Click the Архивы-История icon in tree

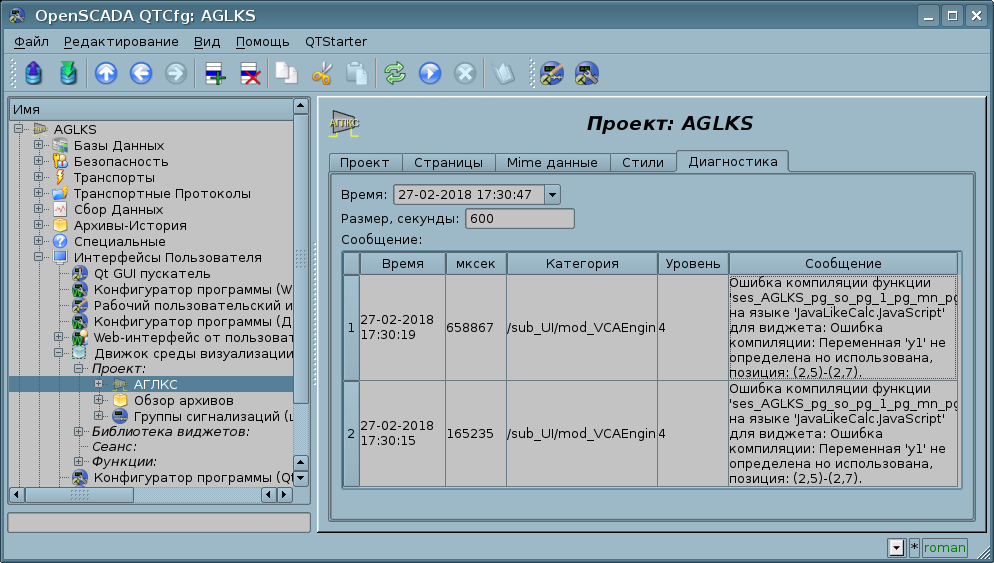[60, 225]
